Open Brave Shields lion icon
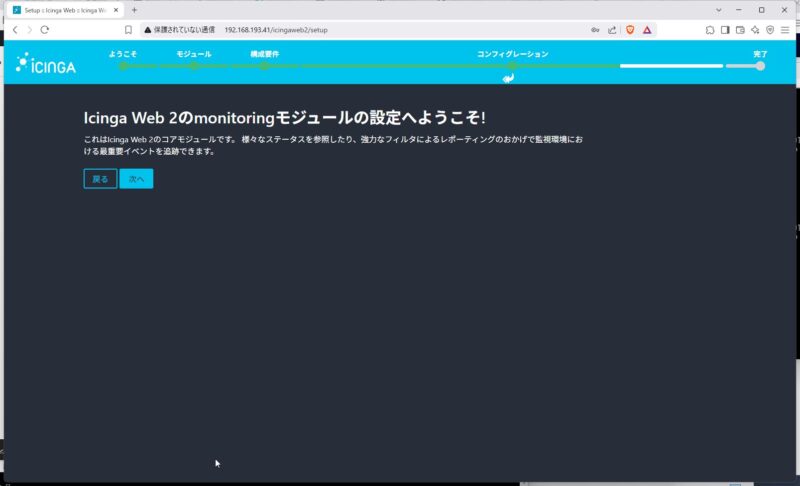The height and width of the screenshot is (486, 800). click(x=630, y=30)
